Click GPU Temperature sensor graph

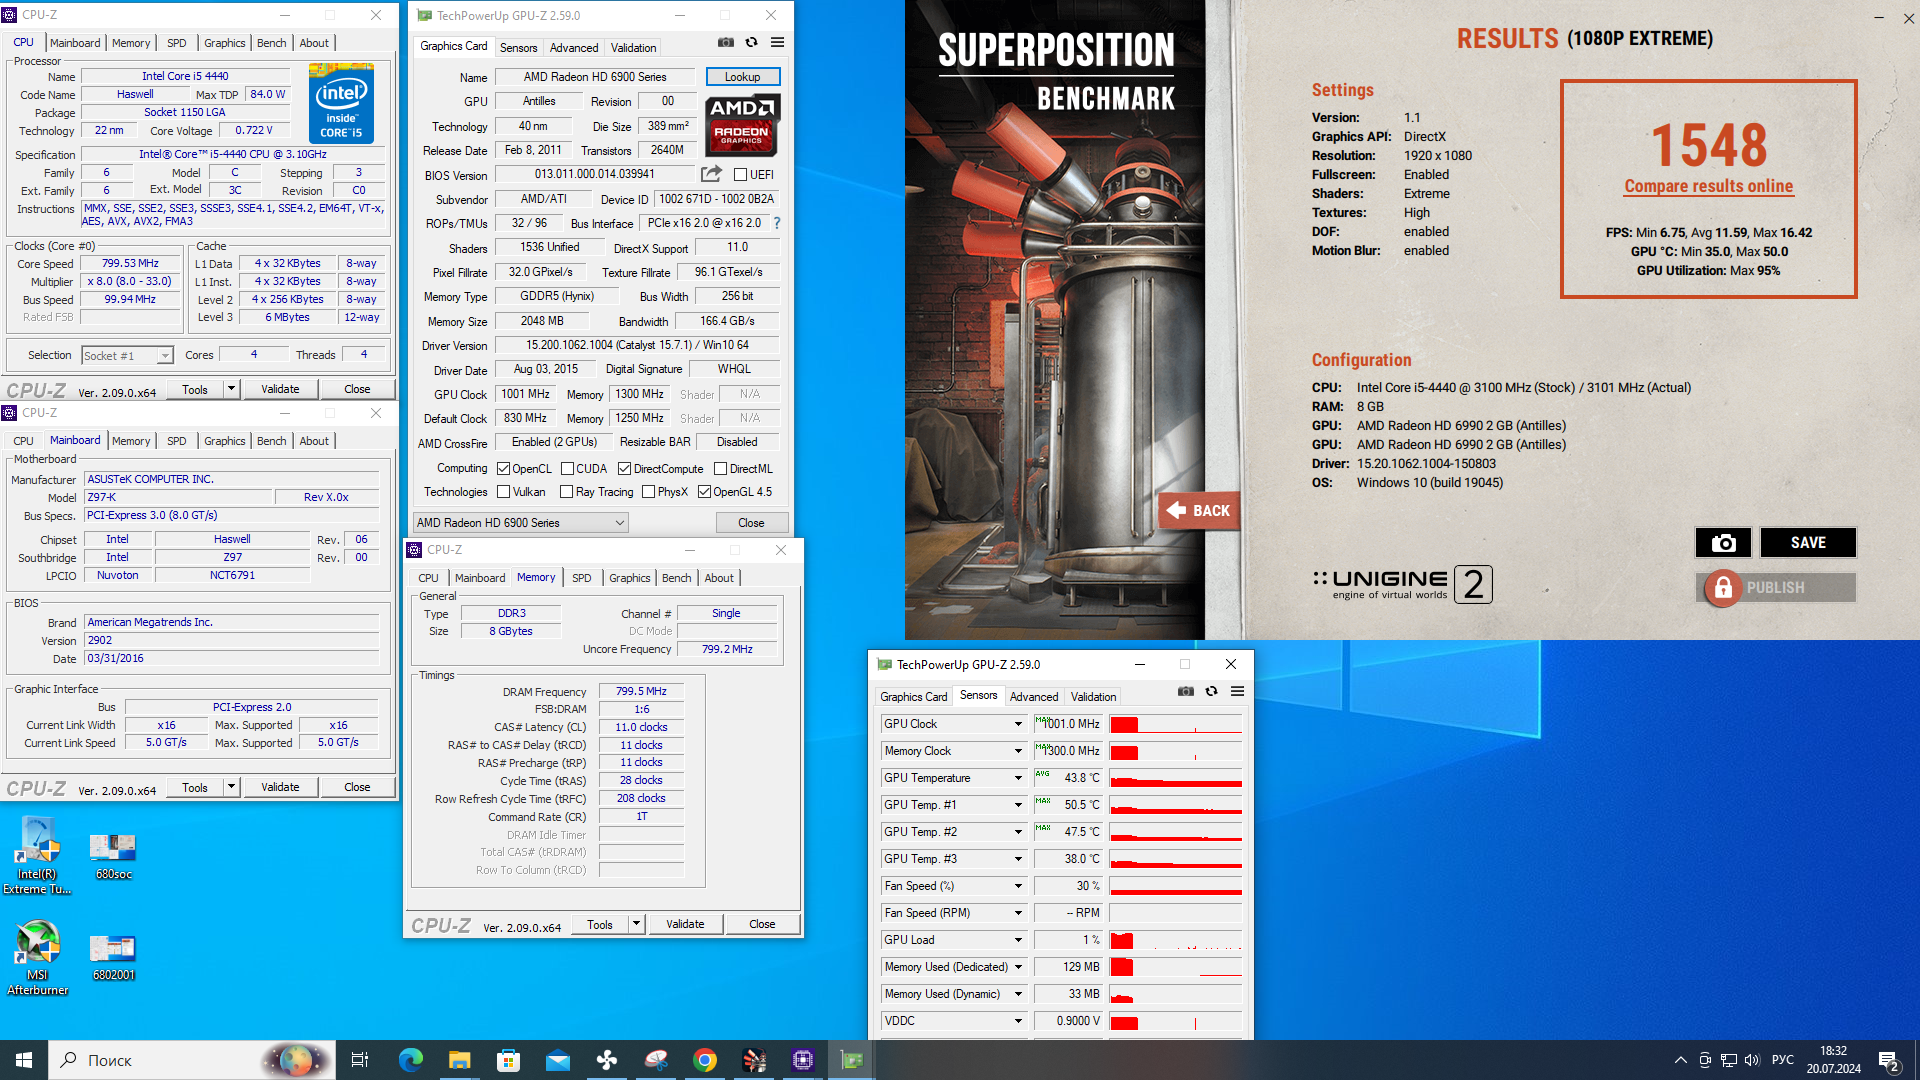point(1175,778)
